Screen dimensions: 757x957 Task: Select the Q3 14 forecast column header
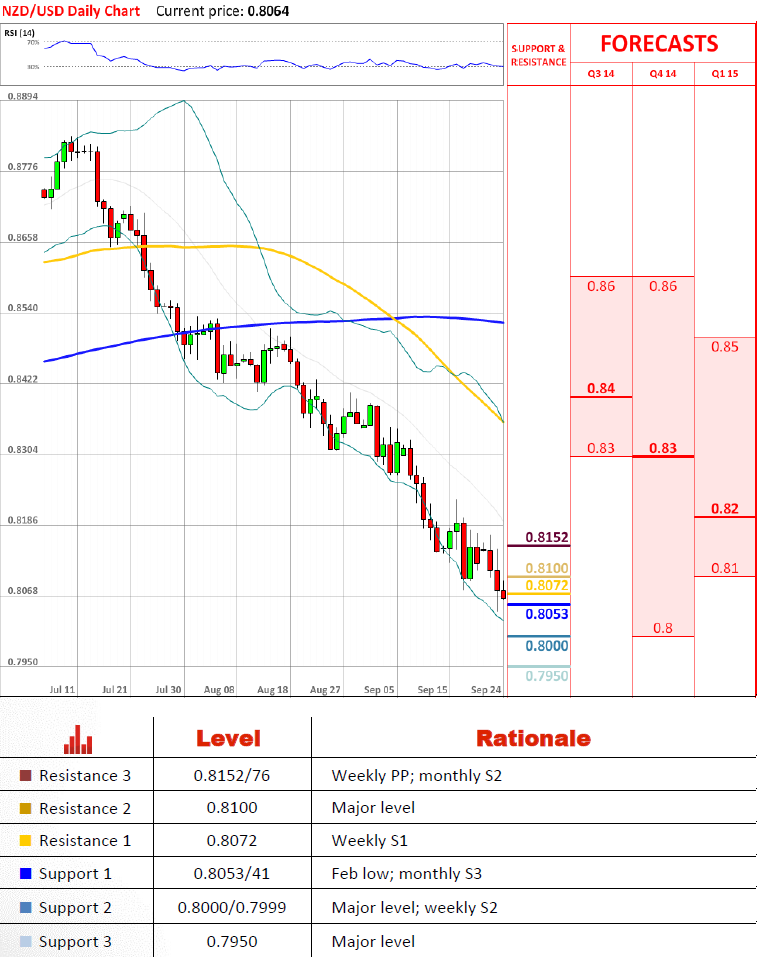coord(601,74)
